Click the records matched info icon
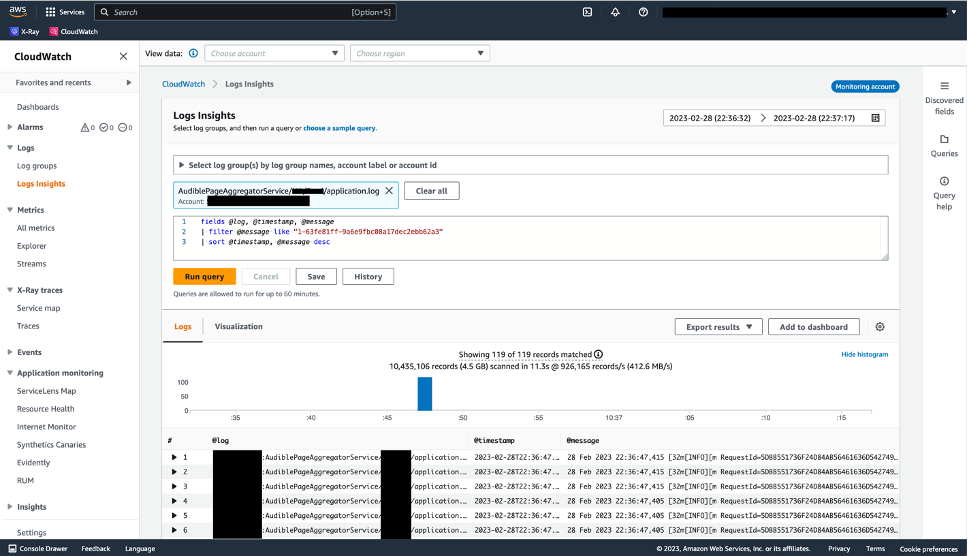The width and height of the screenshot is (968, 556). click(598, 354)
